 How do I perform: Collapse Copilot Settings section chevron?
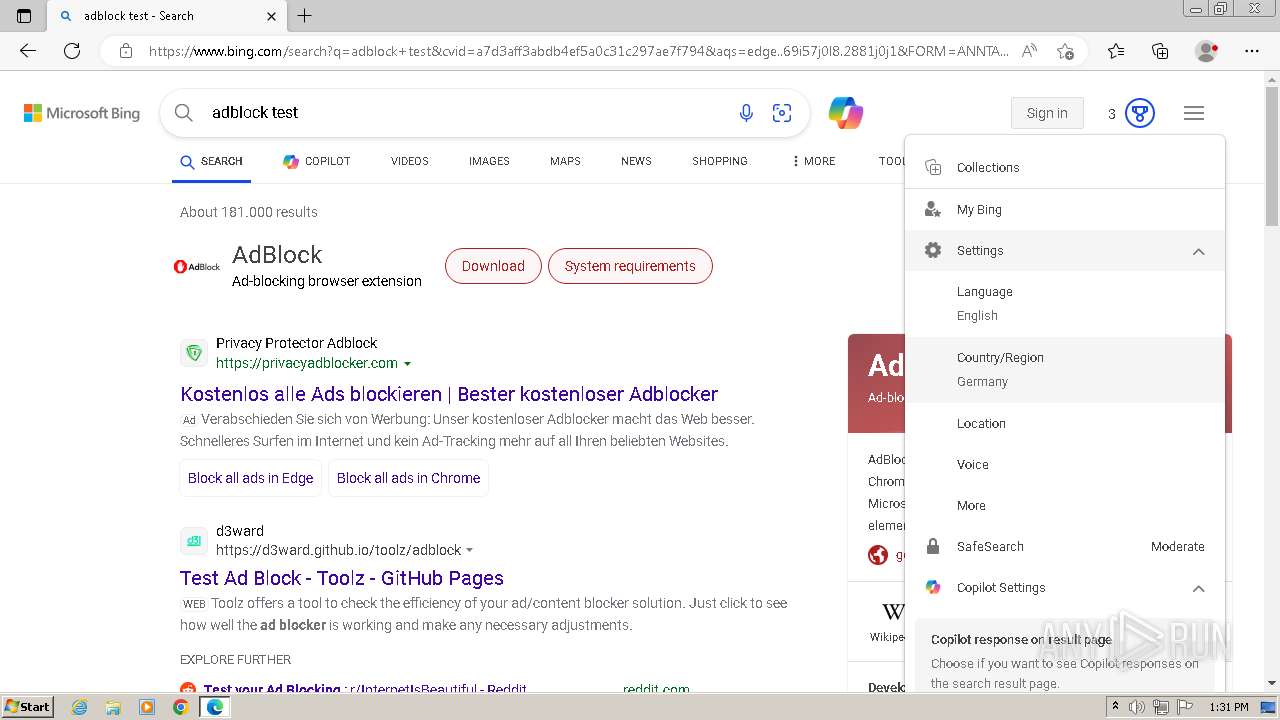[x=1199, y=588]
